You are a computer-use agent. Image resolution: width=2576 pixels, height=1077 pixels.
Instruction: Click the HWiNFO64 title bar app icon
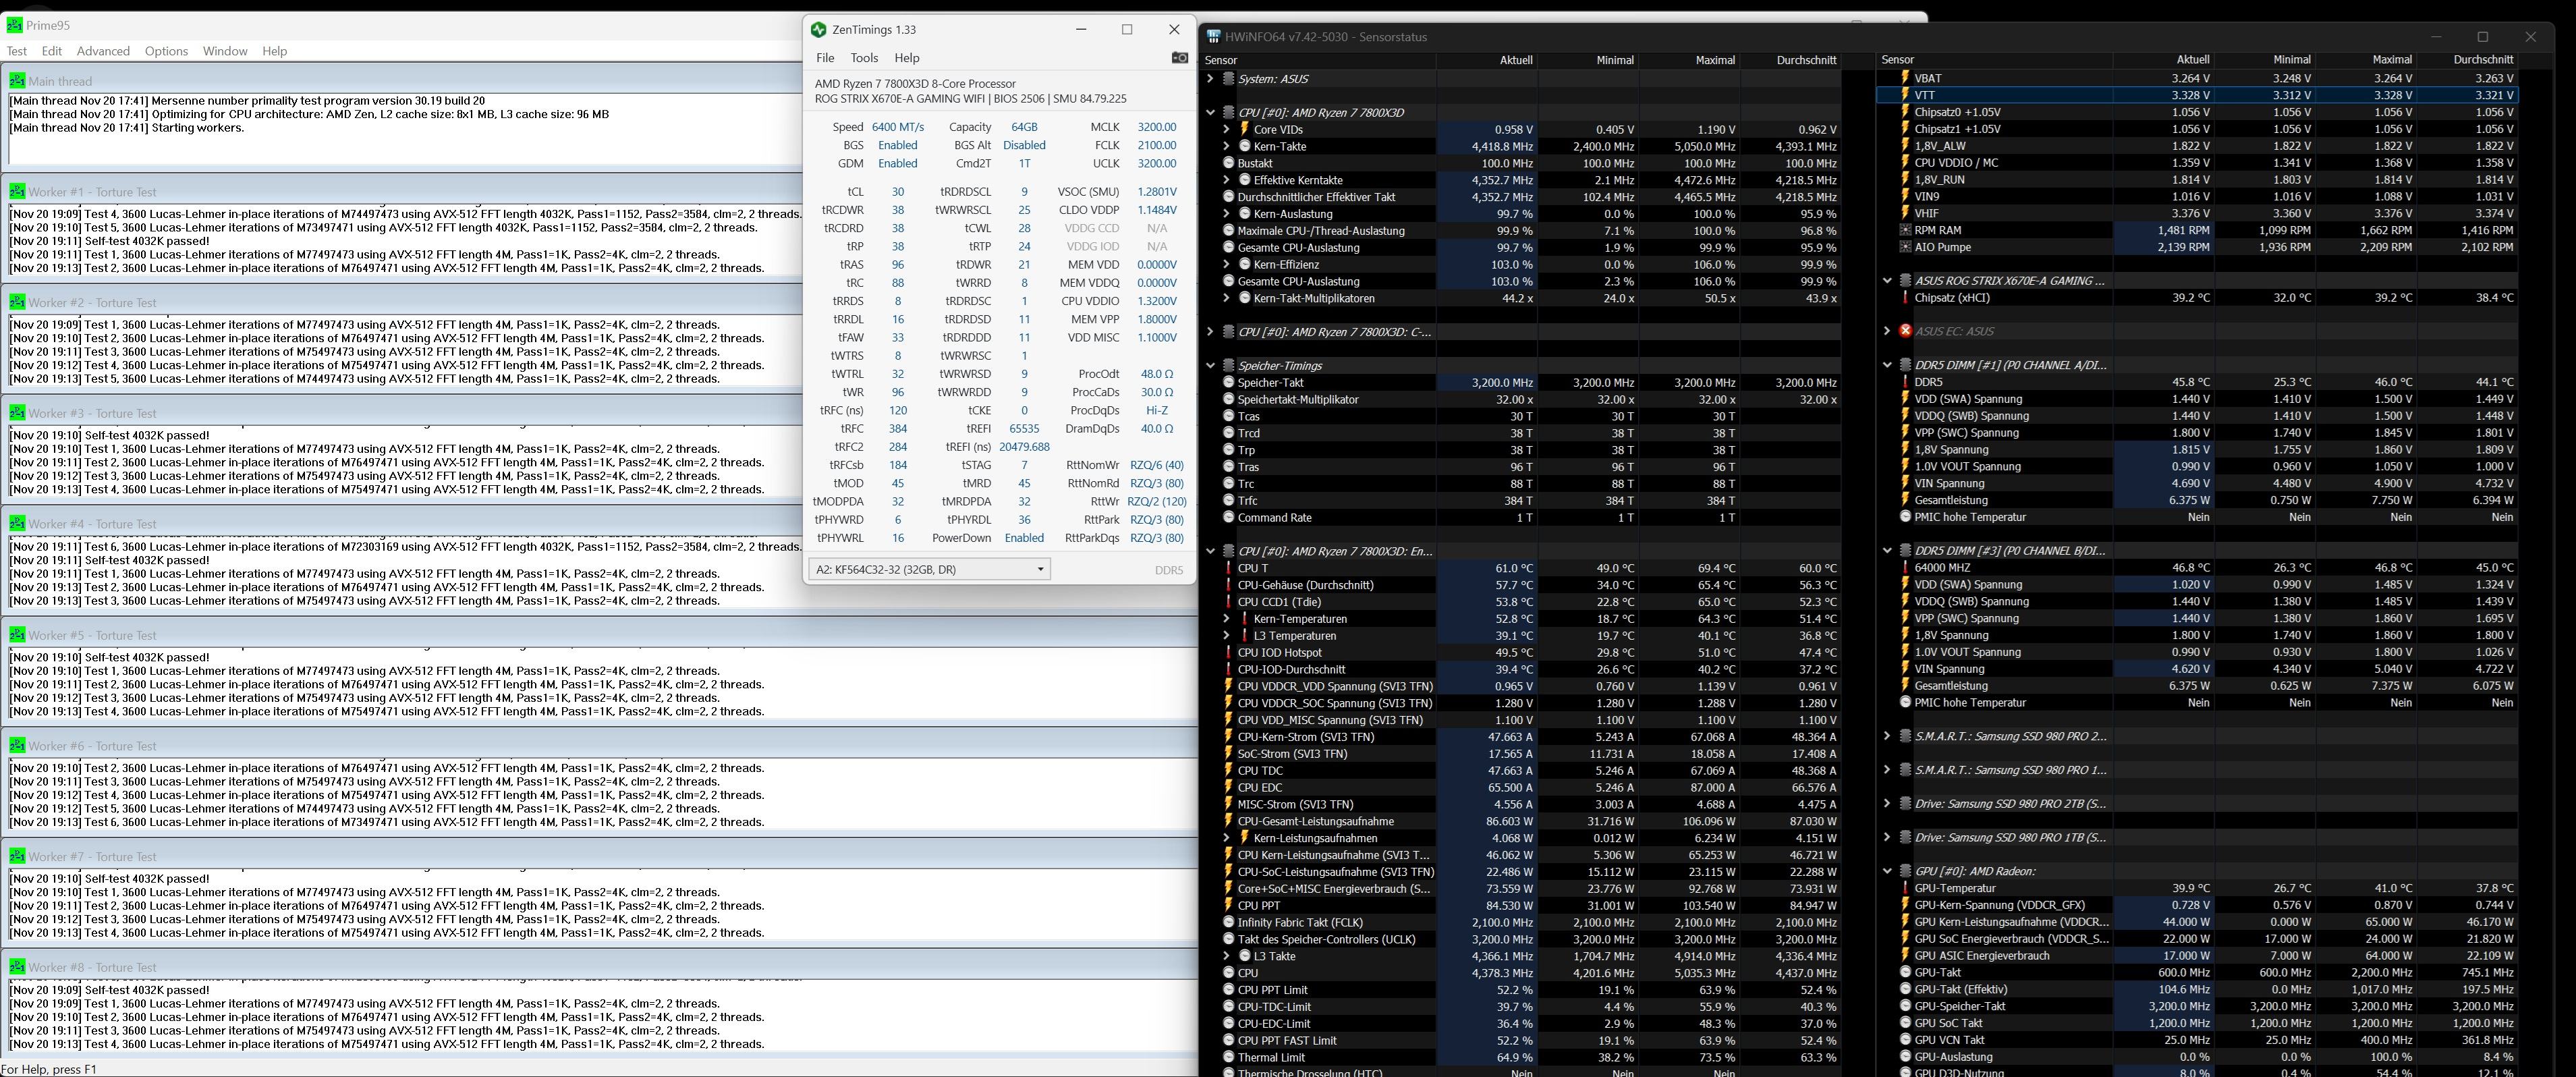pos(1214,37)
